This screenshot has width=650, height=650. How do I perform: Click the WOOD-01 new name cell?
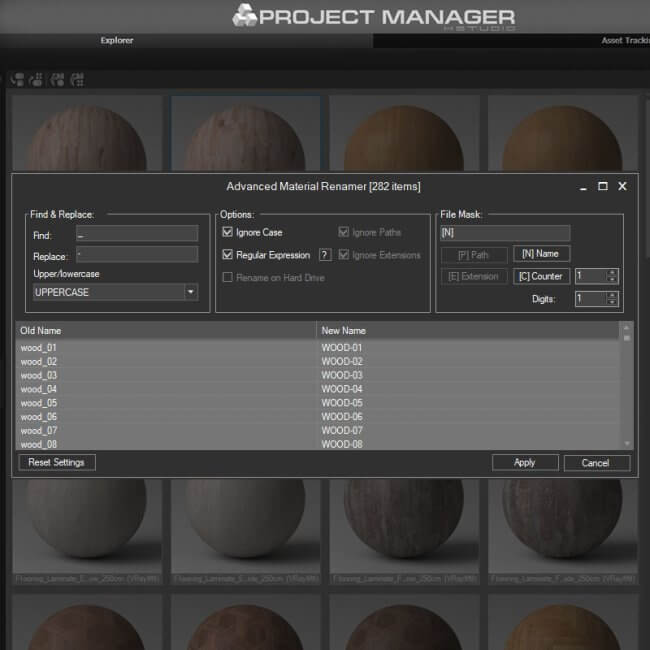(x=468, y=347)
